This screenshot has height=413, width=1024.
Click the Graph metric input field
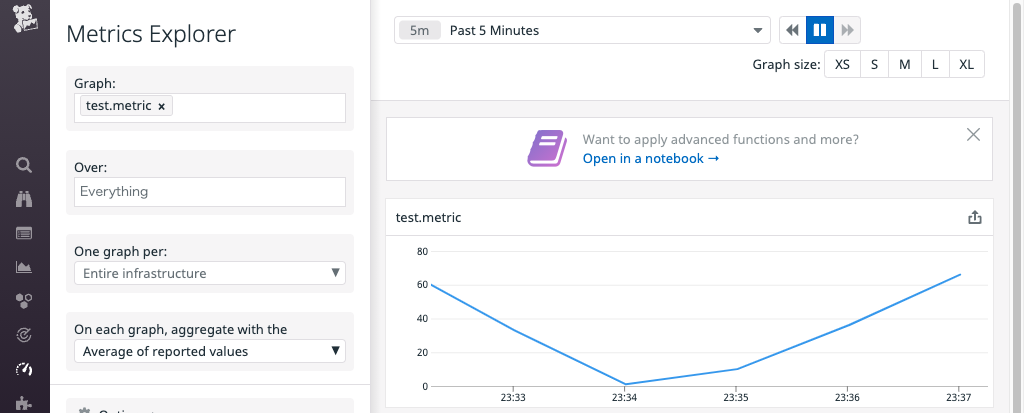[210, 108]
